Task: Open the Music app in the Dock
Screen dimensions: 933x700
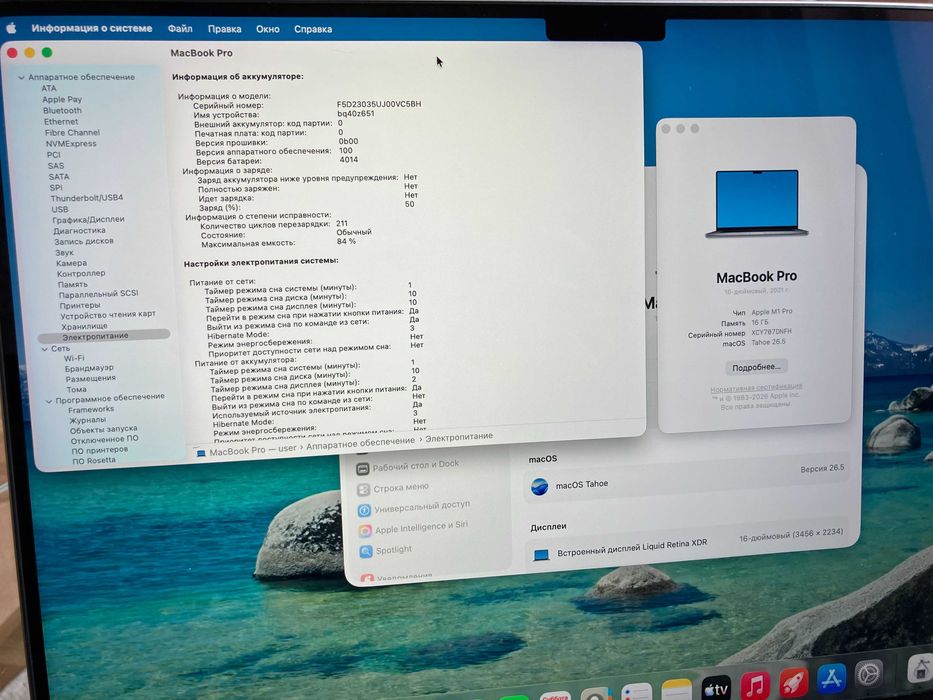Action: (755, 685)
